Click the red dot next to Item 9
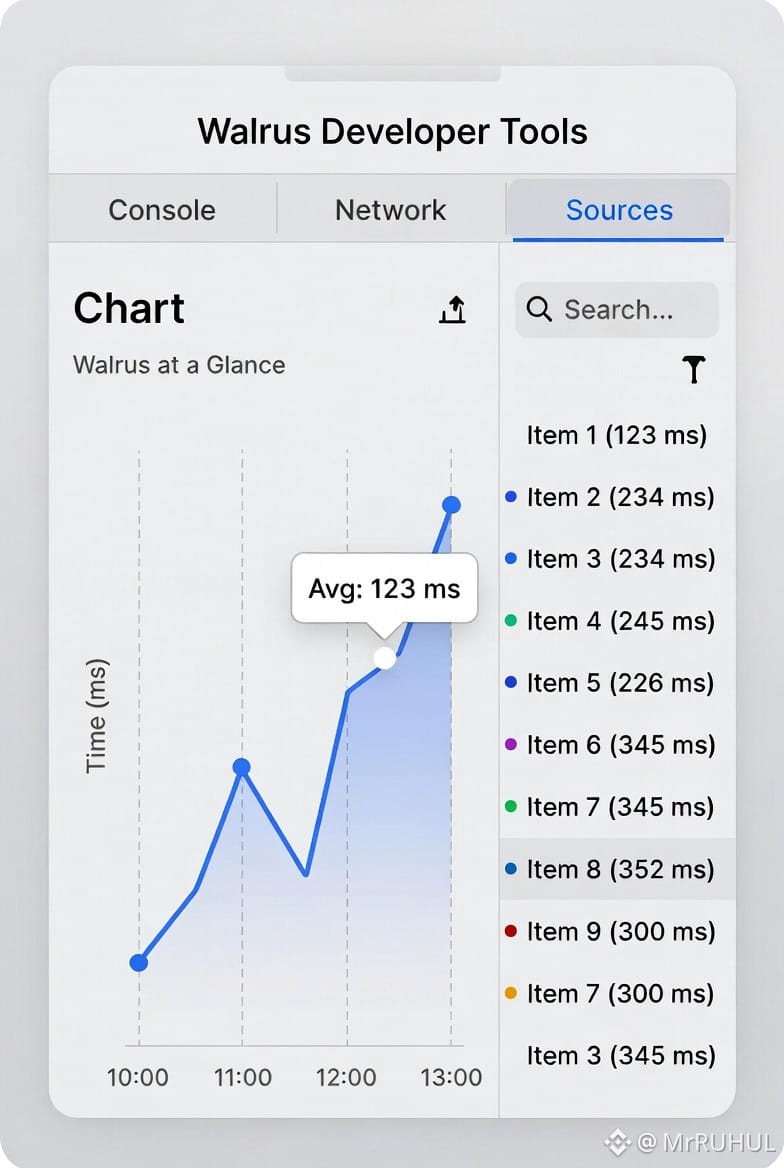 pyautogui.click(x=511, y=931)
